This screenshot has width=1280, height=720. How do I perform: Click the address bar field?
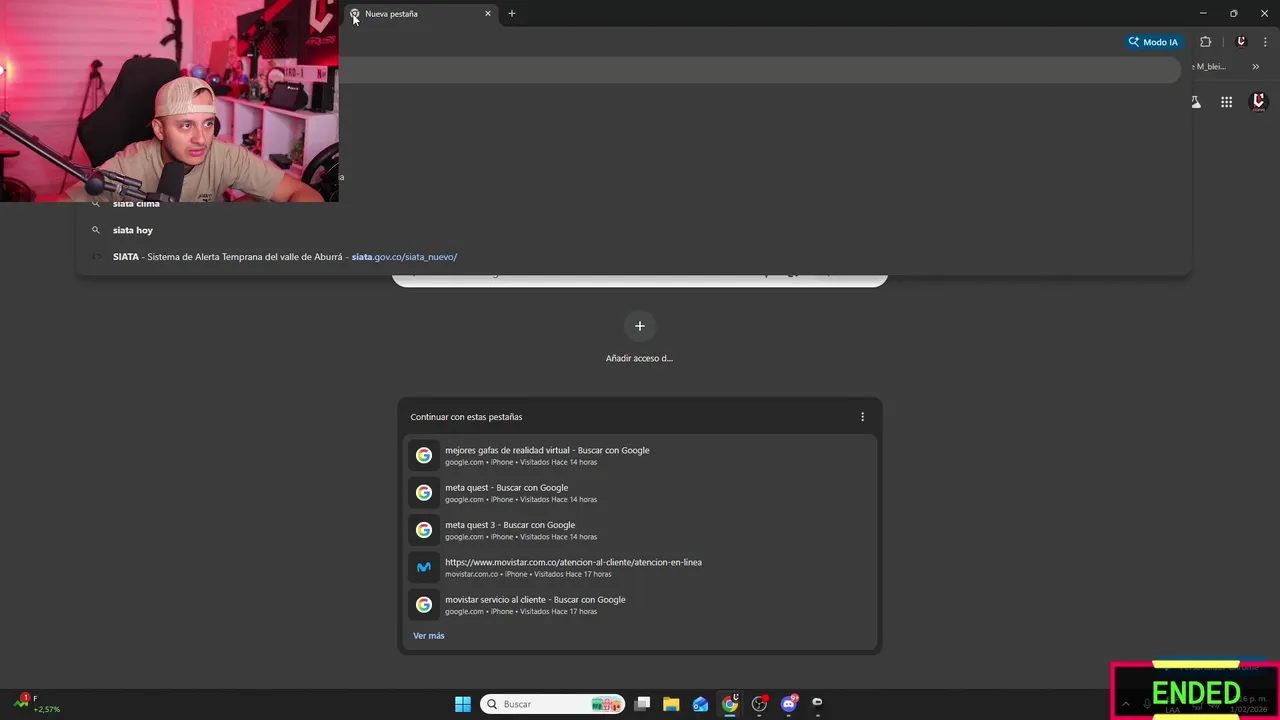pyautogui.click(x=760, y=70)
